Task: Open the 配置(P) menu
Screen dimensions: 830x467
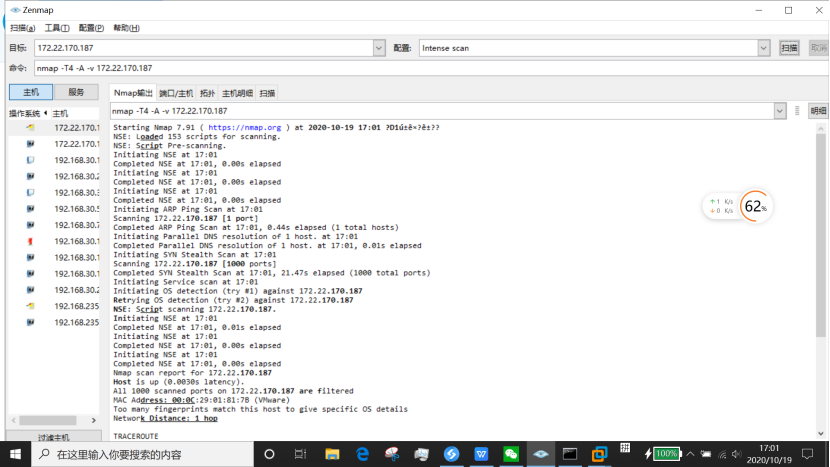Action: click(x=91, y=28)
